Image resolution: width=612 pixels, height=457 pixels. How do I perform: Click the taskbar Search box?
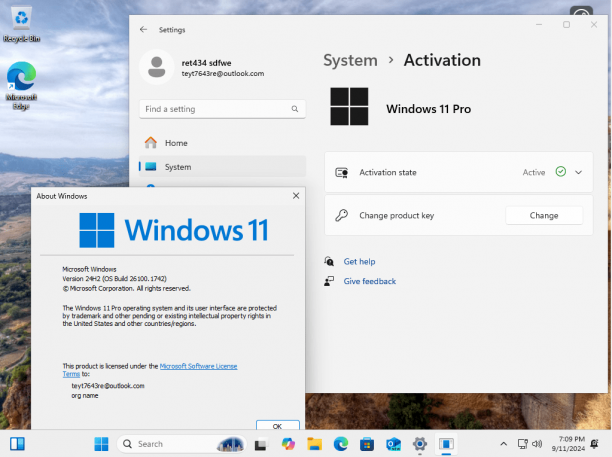pyautogui.click(x=181, y=444)
